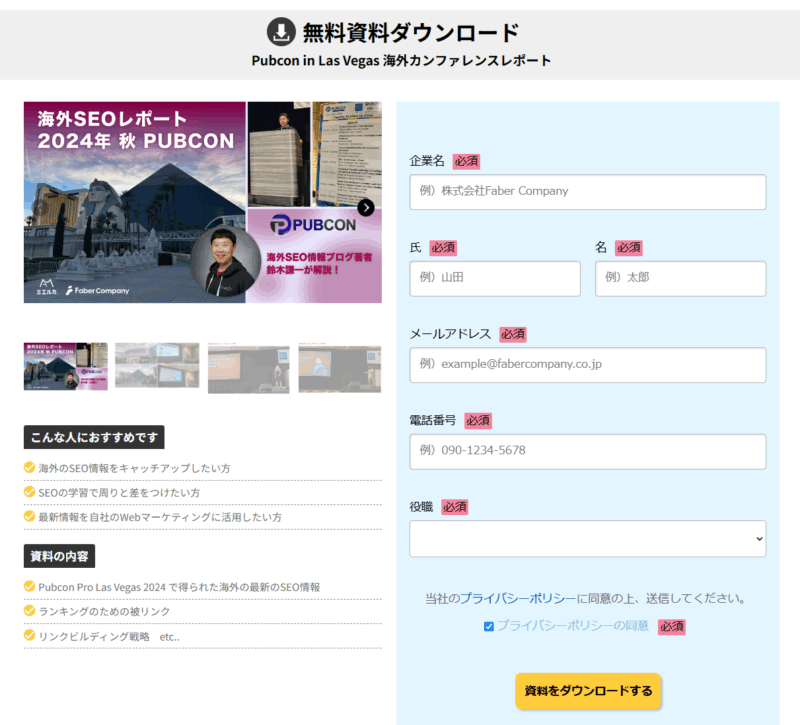The image size is (800, 725).
Task: Click the 必須 badge next to メールアドレス
Action: (513, 334)
